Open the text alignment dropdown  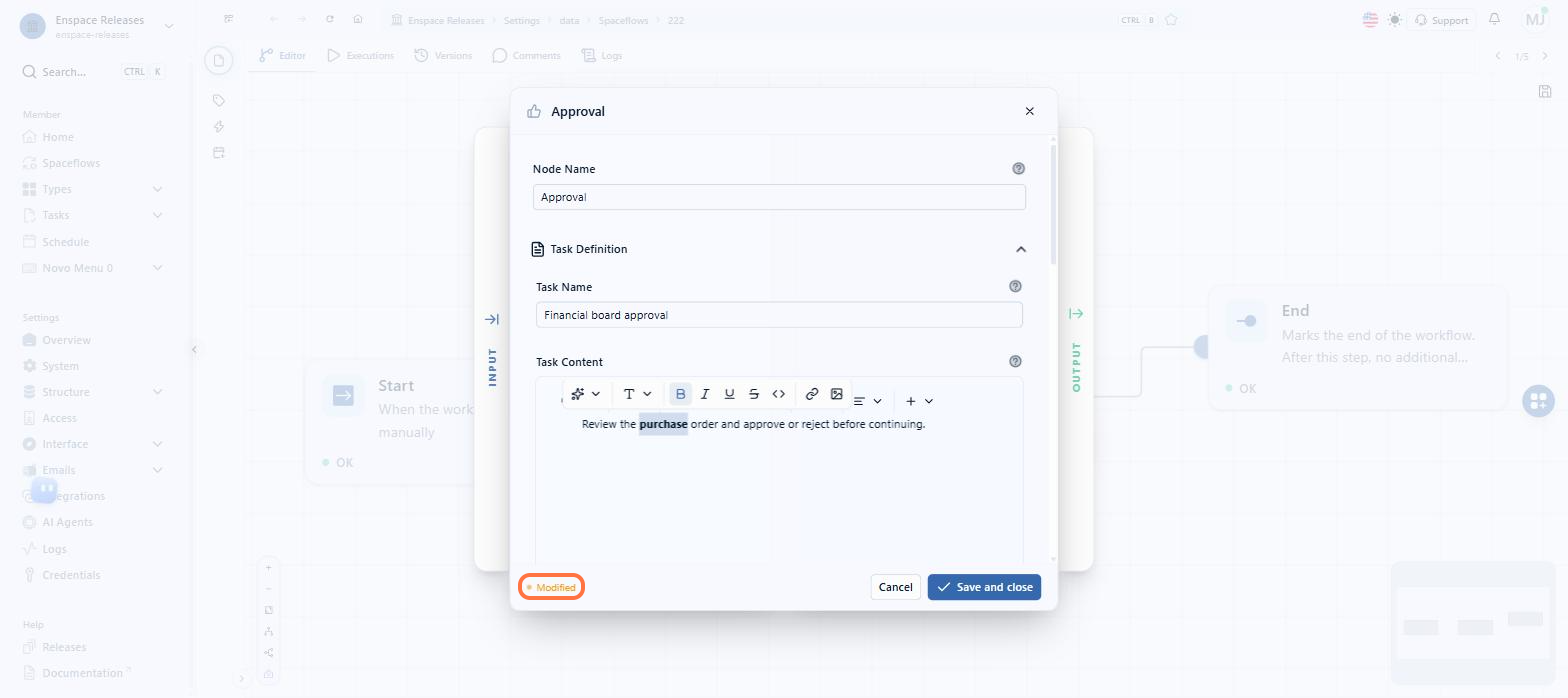point(867,401)
